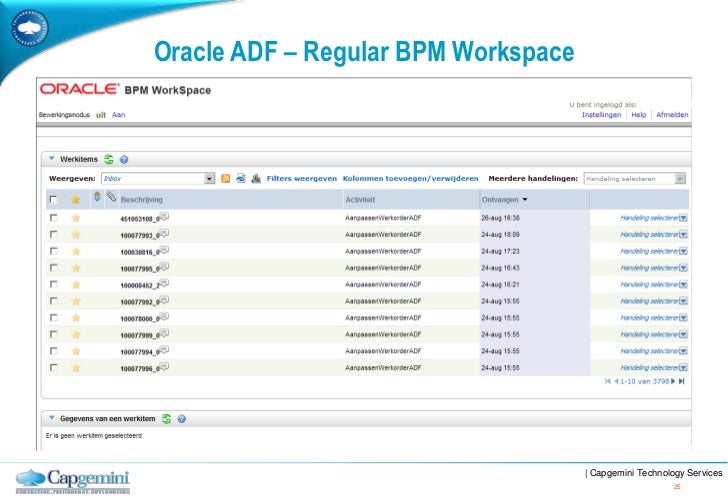Go to the next page of results
This screenshot has height=504, width=728.
(673, 381)
